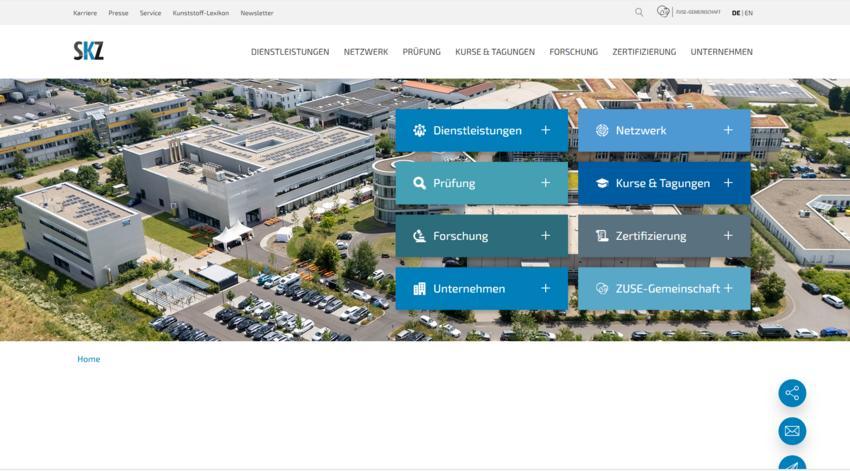Viewport: 850px width, 471px height.
Task: Click the Dienstleistungen tile label
Action: click(477, 131)
